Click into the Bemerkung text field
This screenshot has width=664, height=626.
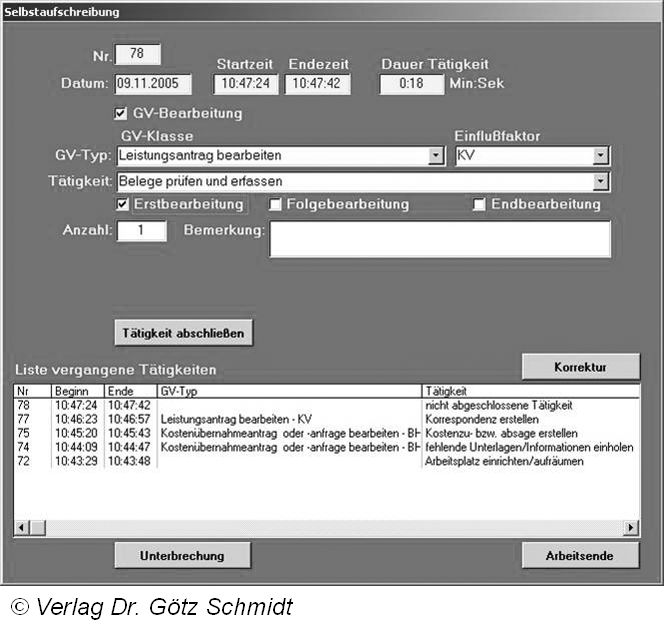tap(440, 239)
